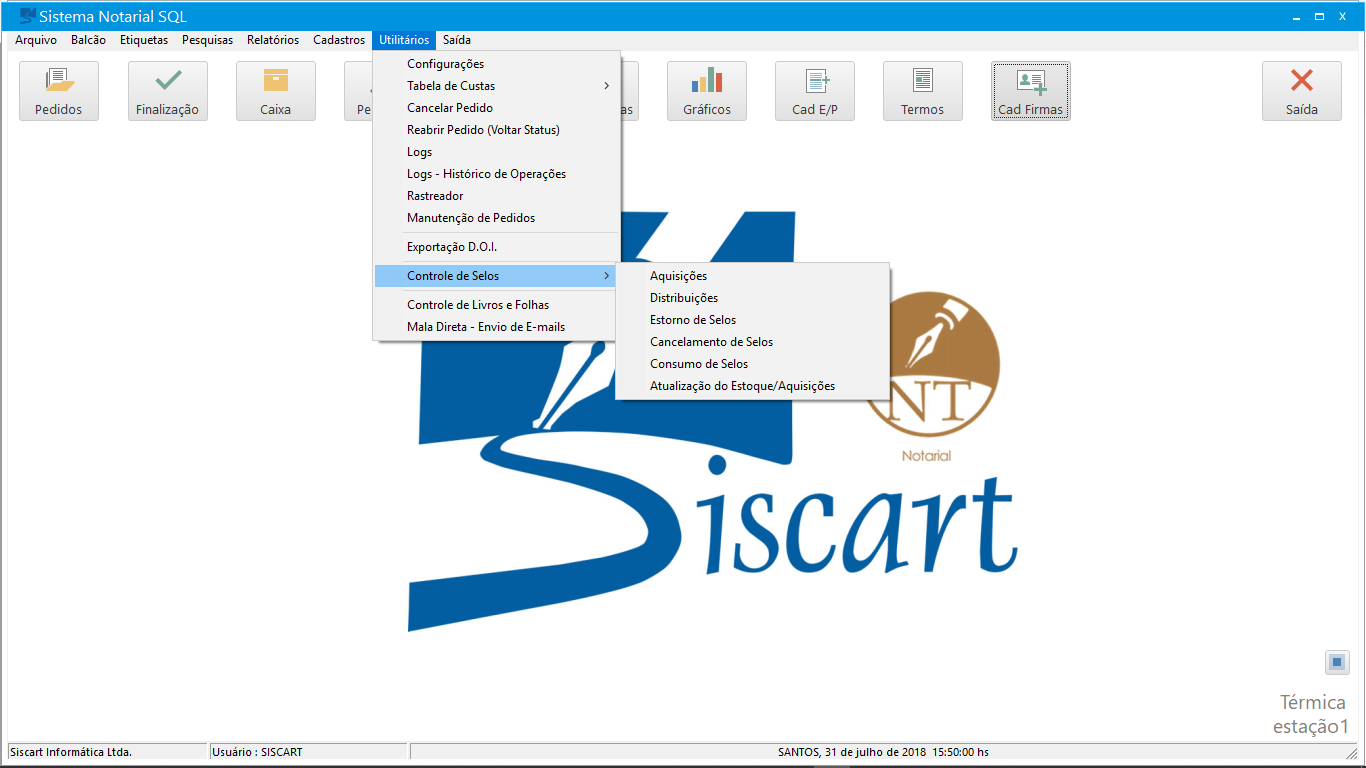The height and width of the screenshot is (768, 1366).
Task: Open the Balcão menu
Action: (89, 40)
